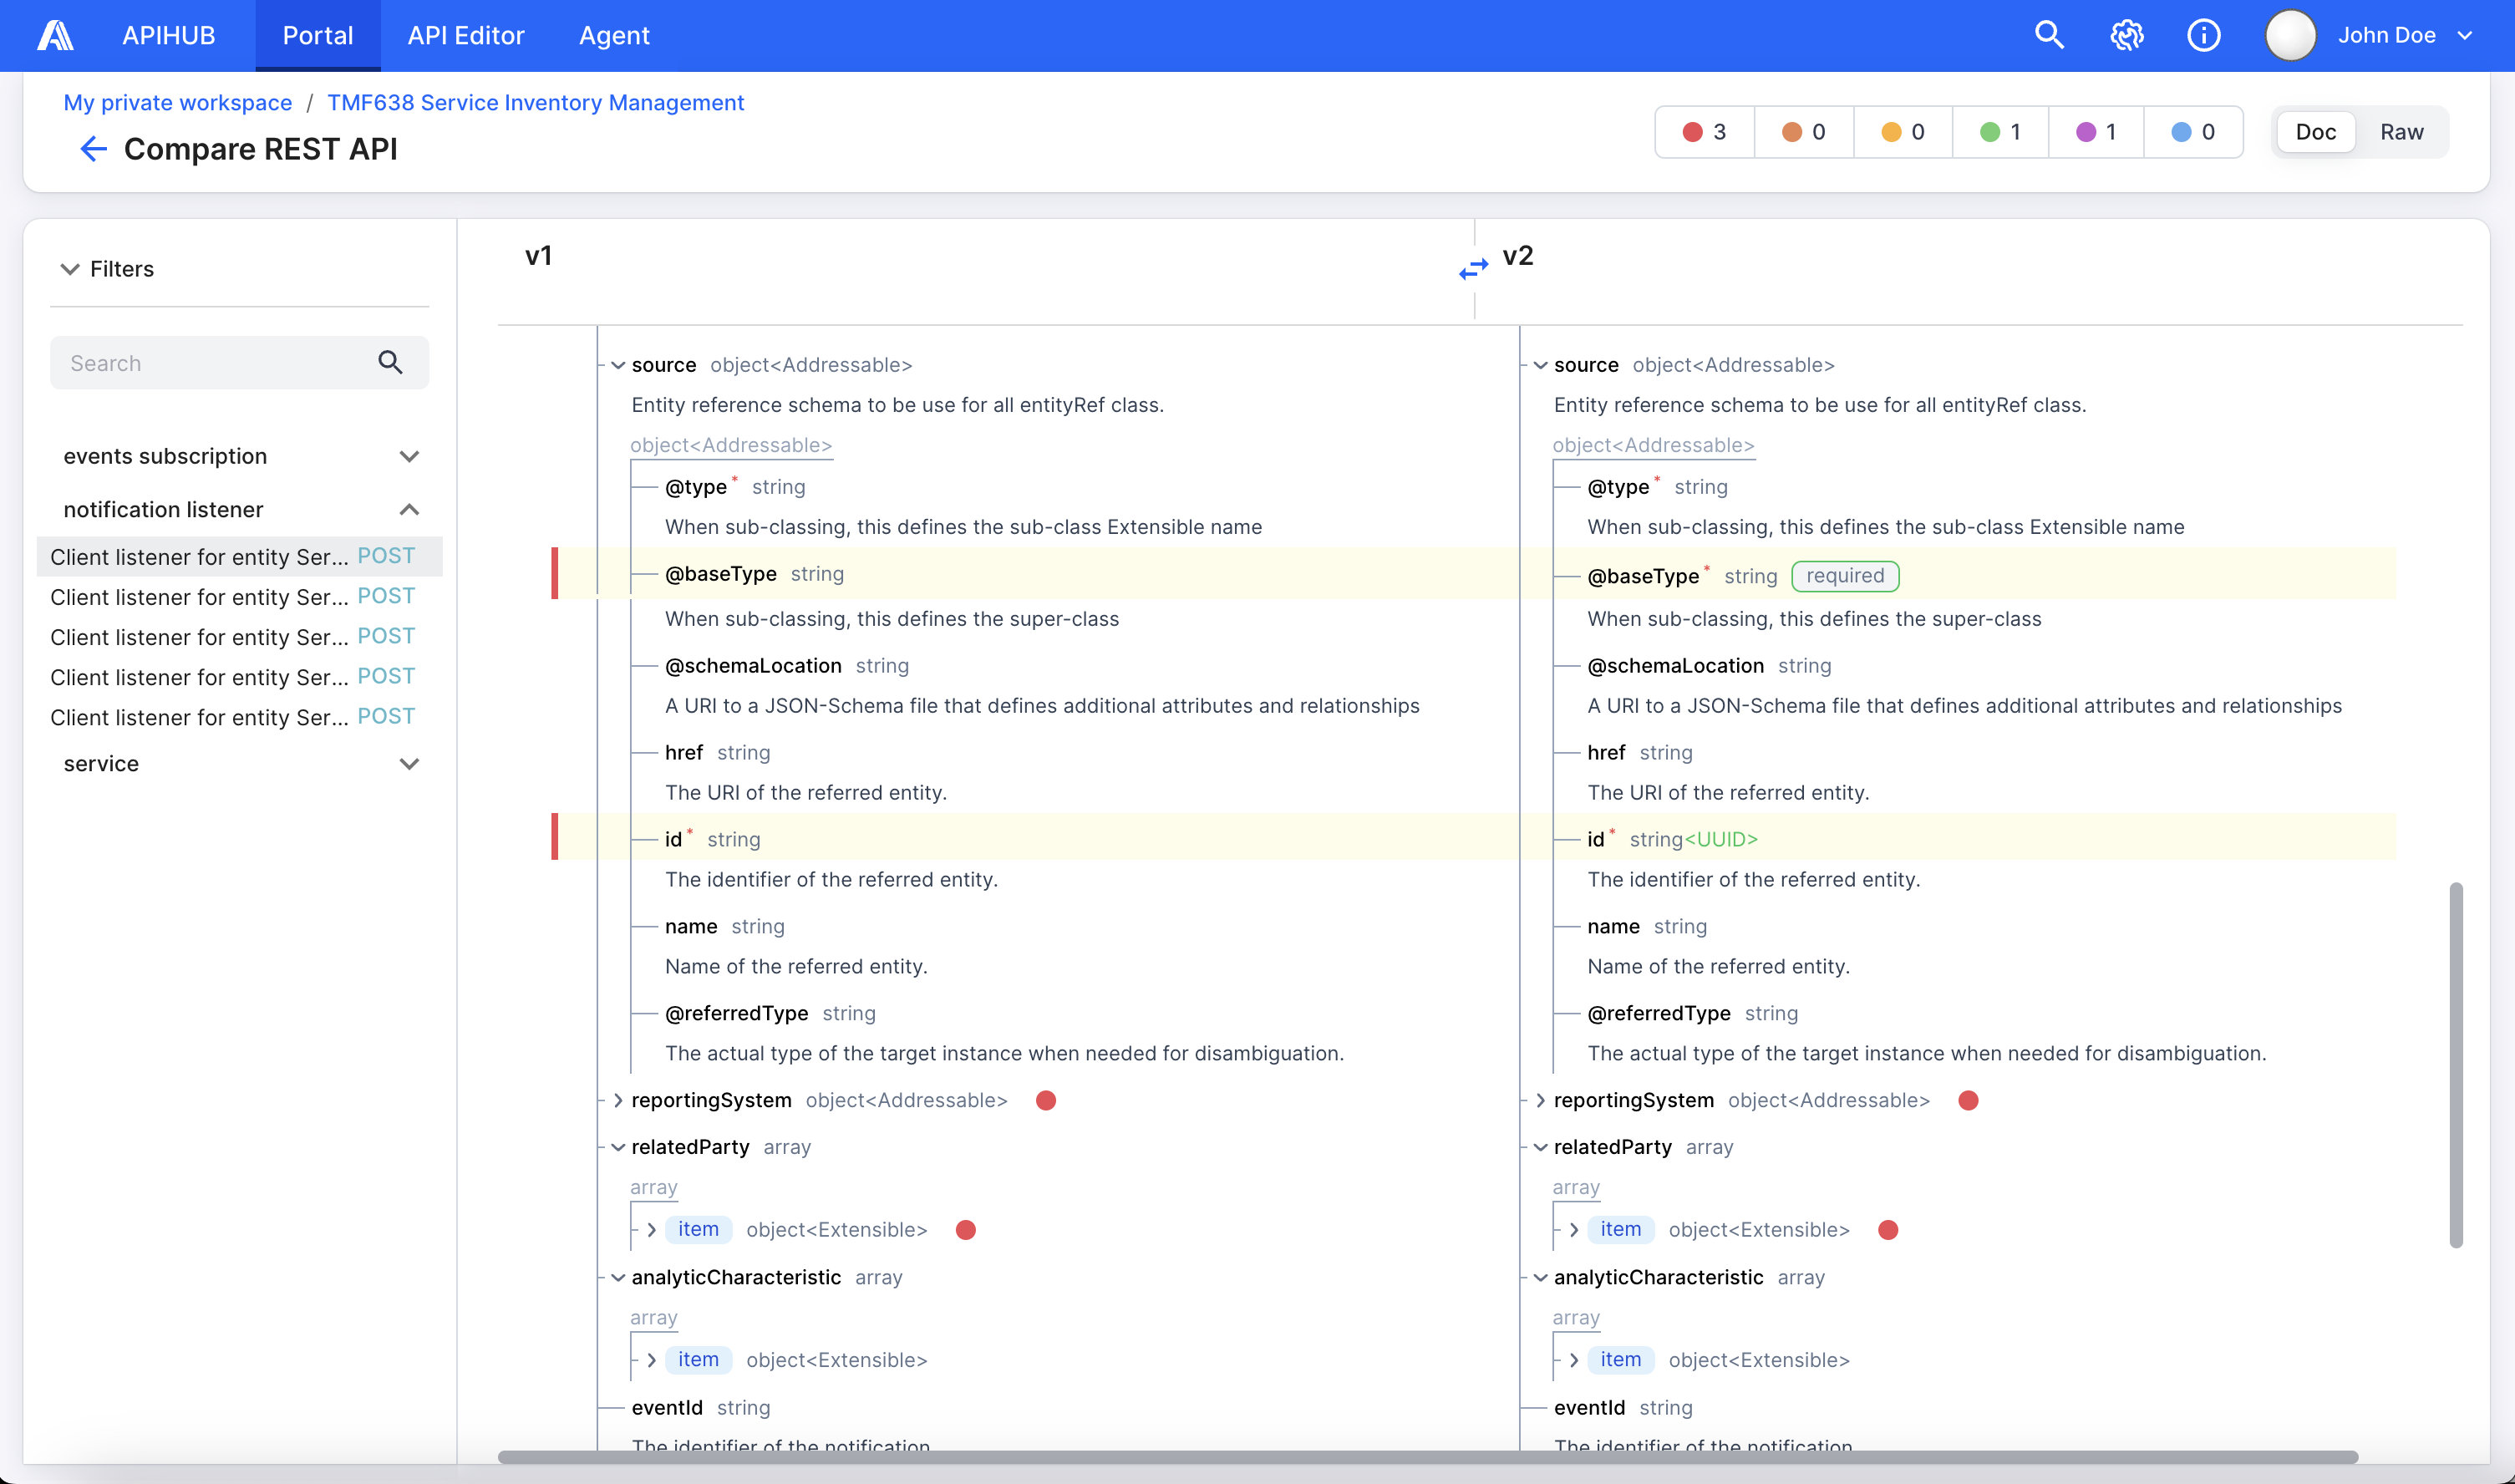Filter by red breaking changes count 3
2515x1484 pixels.
(1704, 132)
